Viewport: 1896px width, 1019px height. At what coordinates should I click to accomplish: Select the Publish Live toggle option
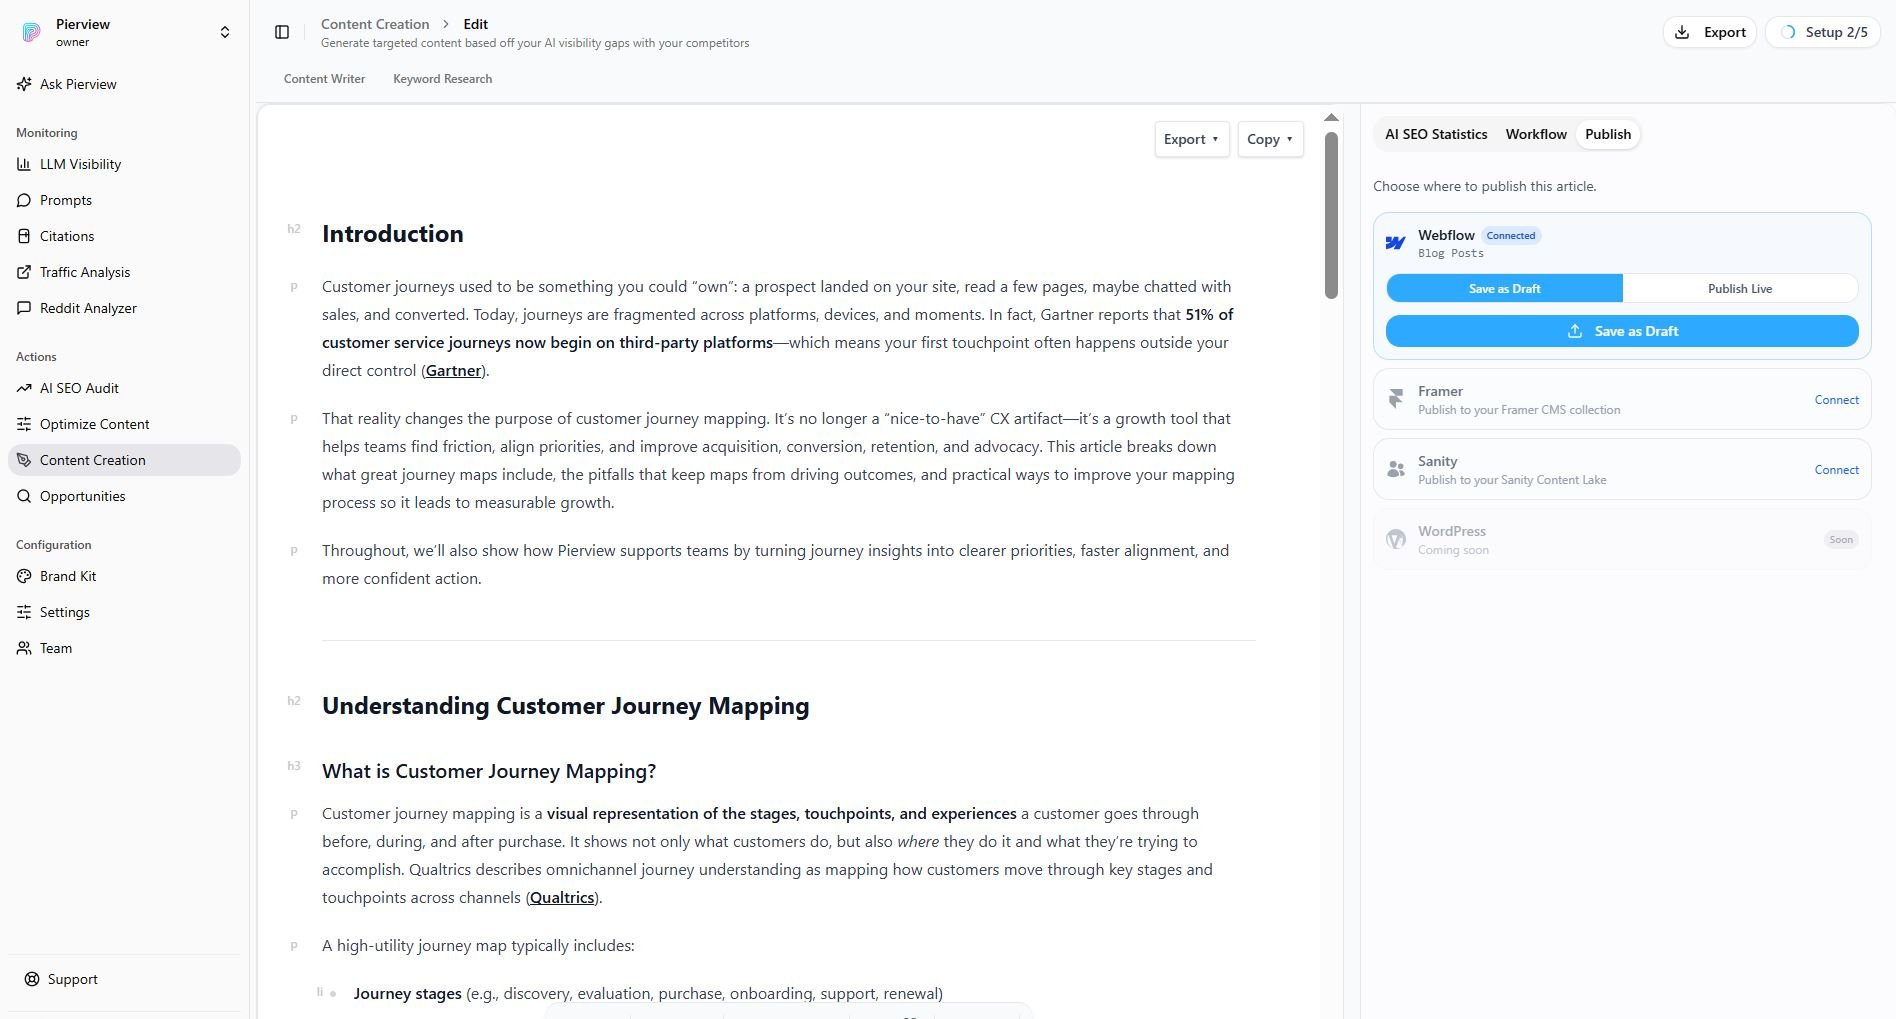point(1740,289)
